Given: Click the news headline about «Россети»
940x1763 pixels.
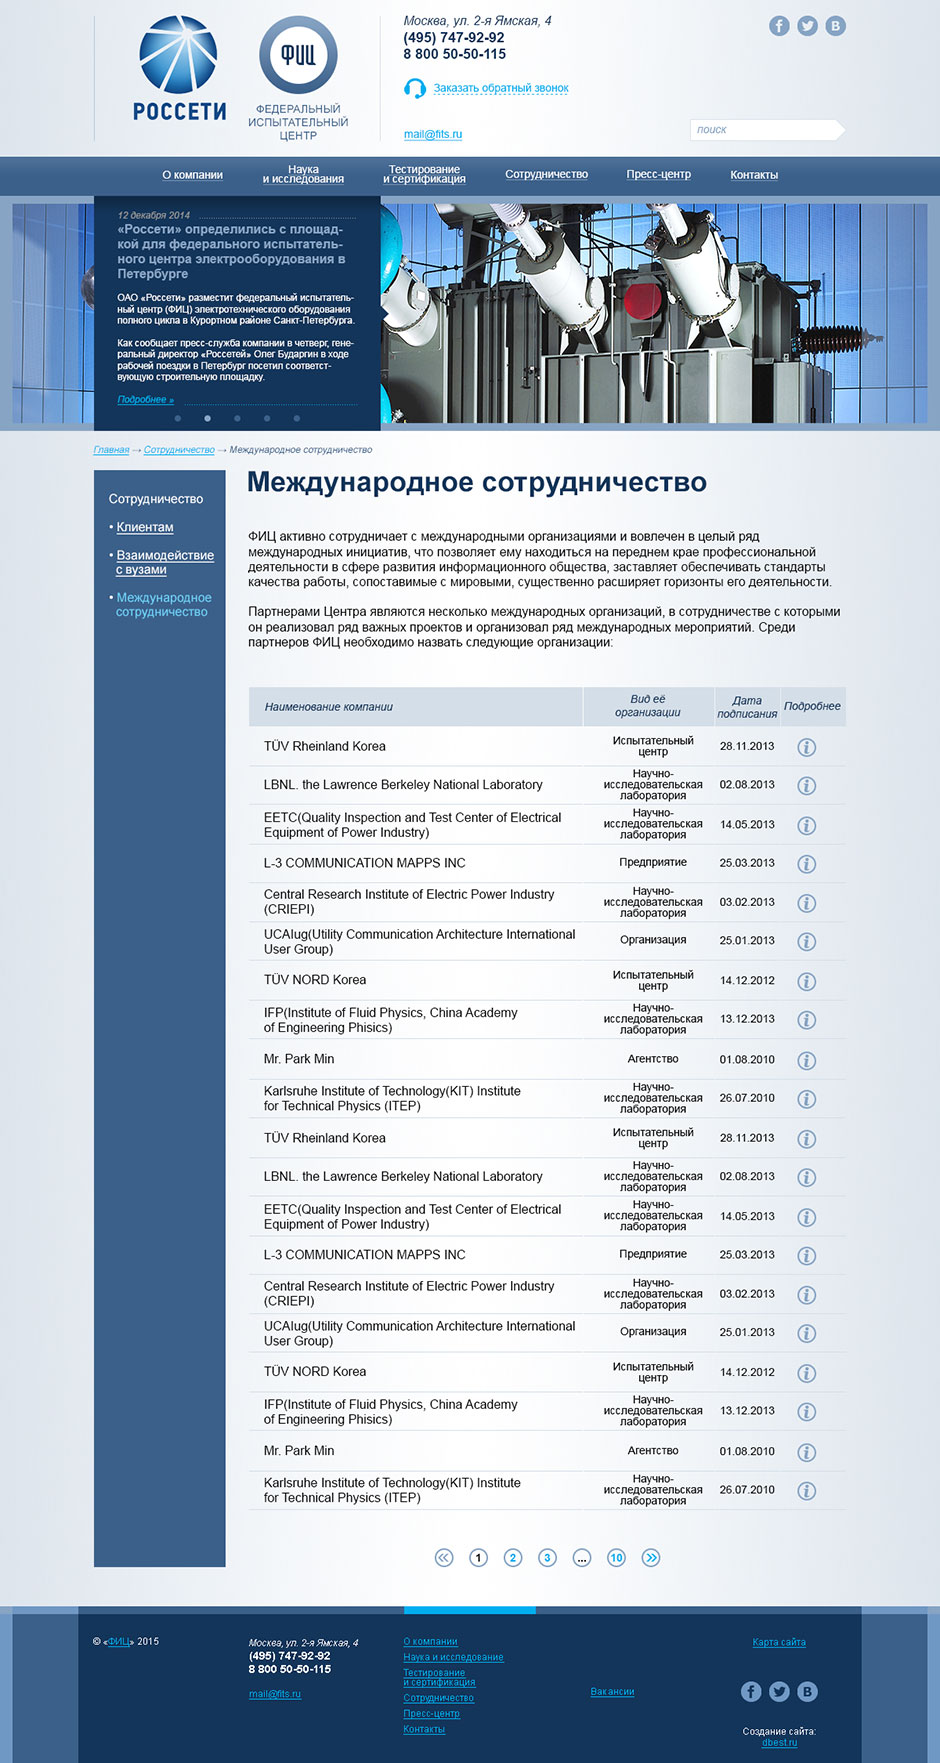Looking at the screenshot, I should coord(233,251).
